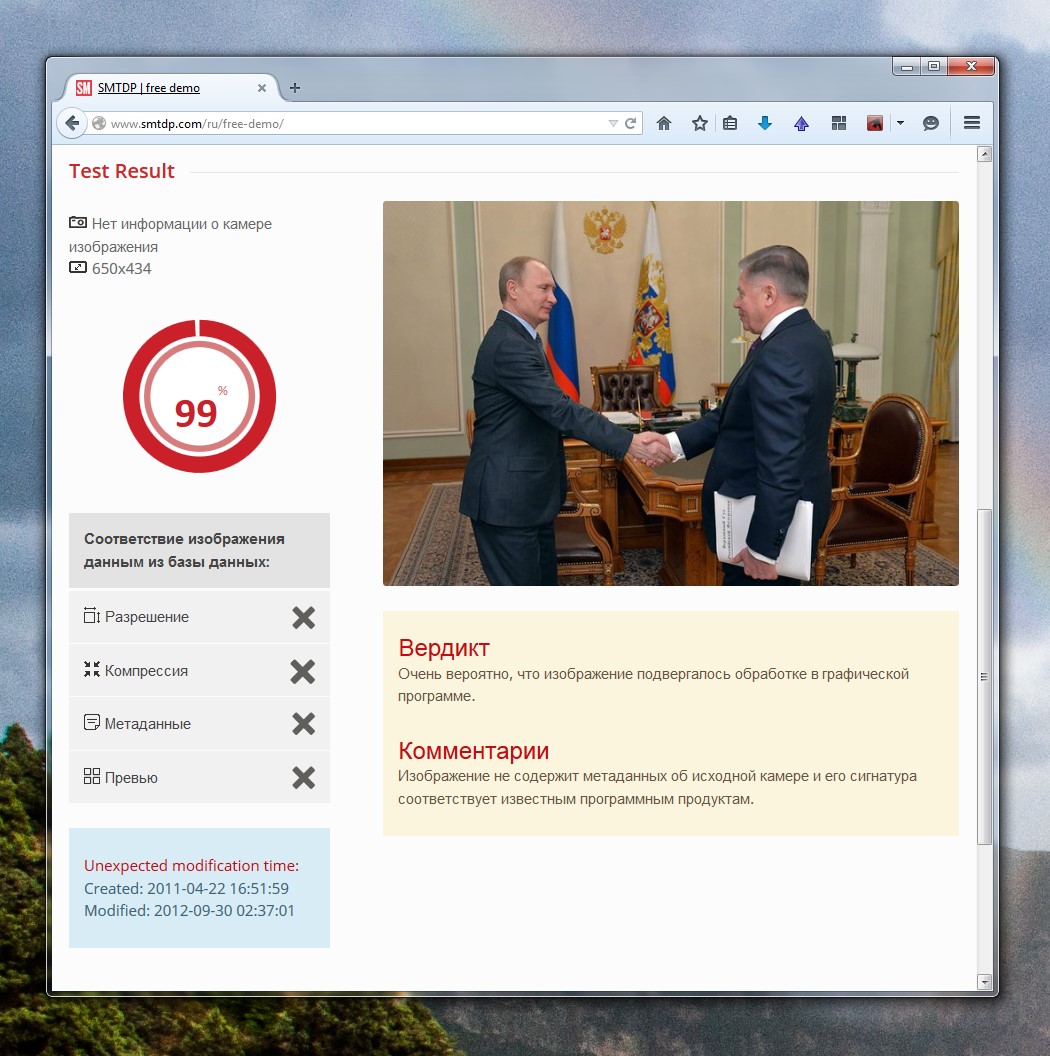
Task: Open the address bar dropdown arrow
Action: click(x=613, y=122)
